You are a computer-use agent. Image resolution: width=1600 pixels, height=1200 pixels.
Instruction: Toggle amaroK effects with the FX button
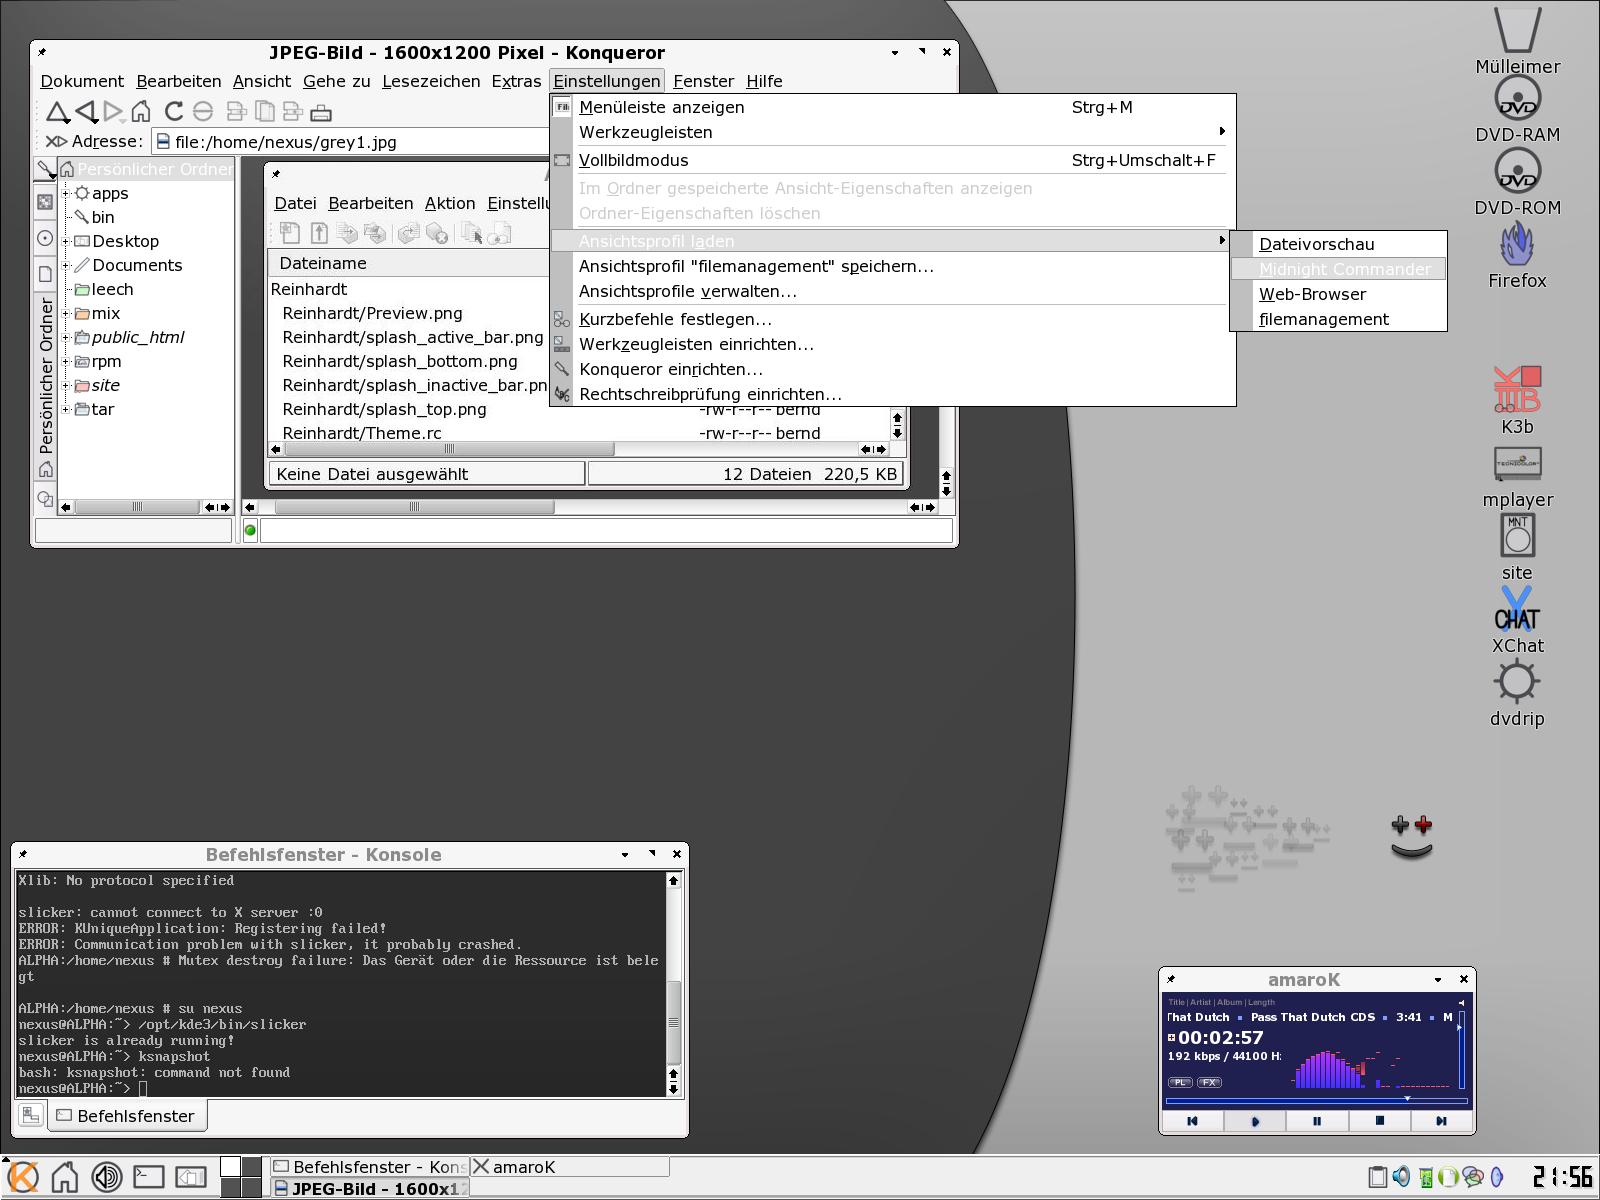tap(1209, 1082)
